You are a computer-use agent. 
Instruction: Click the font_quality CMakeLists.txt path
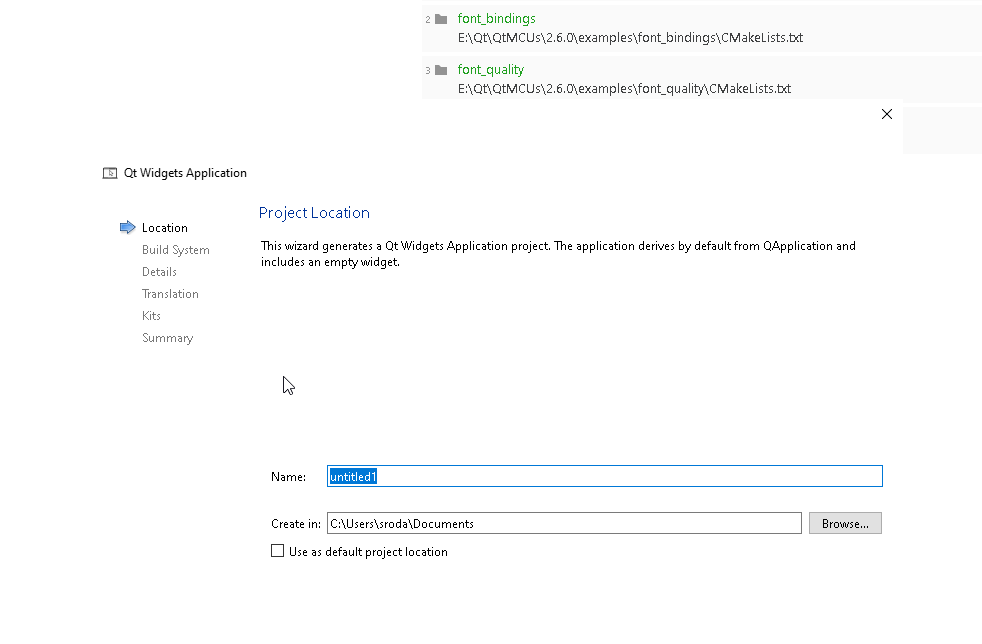point(624,88)
